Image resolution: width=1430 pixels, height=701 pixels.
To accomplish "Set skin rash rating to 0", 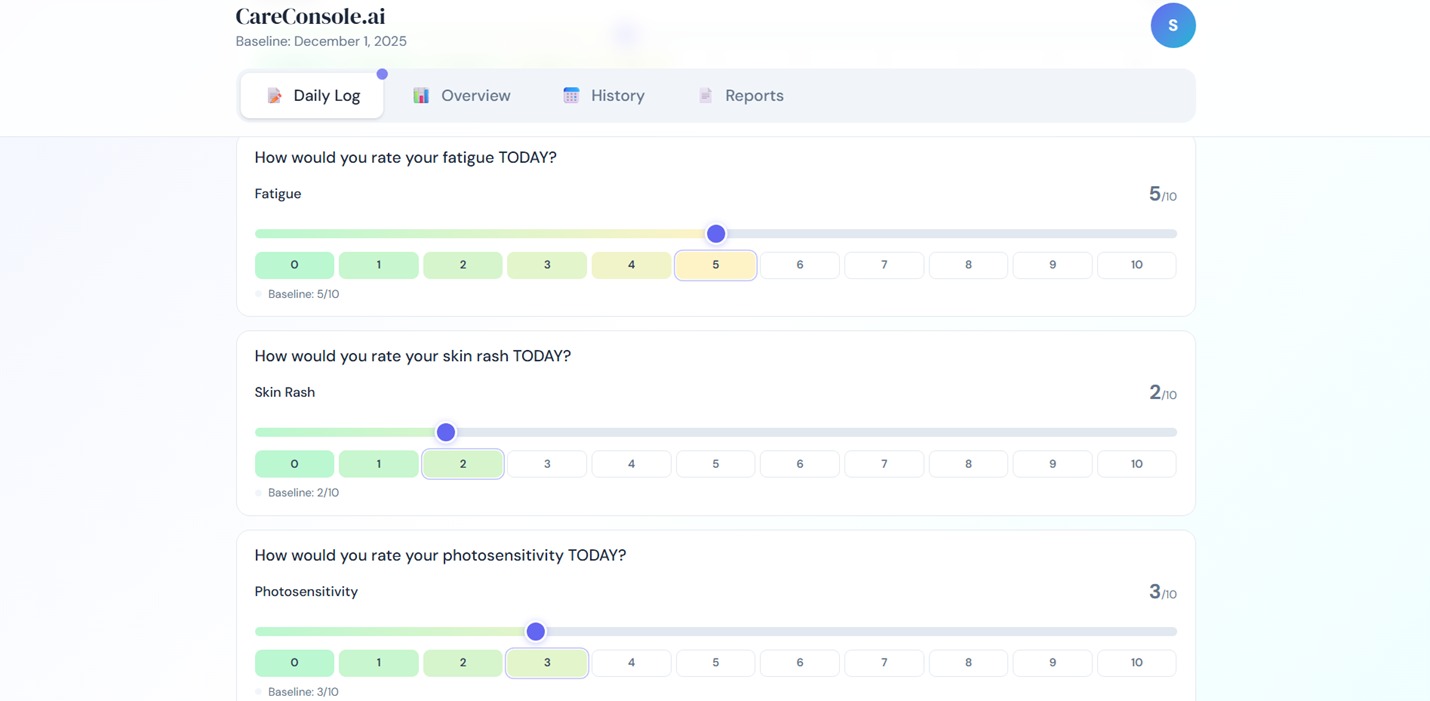I will click(x=294, y=464).
